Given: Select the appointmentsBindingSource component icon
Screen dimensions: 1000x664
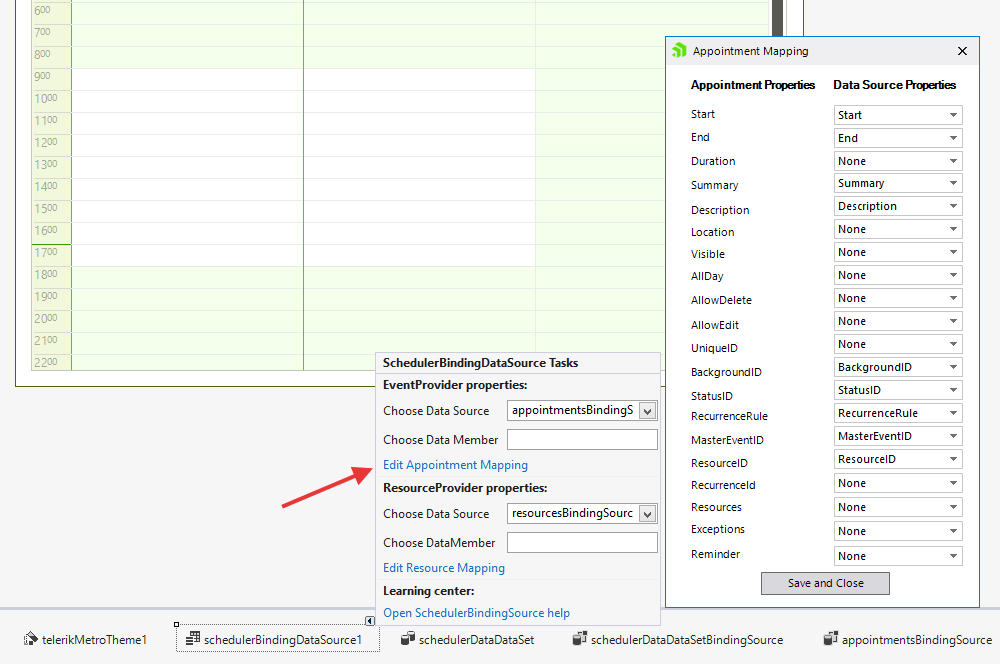Looking at the screenshot, I should coord(906,639).
